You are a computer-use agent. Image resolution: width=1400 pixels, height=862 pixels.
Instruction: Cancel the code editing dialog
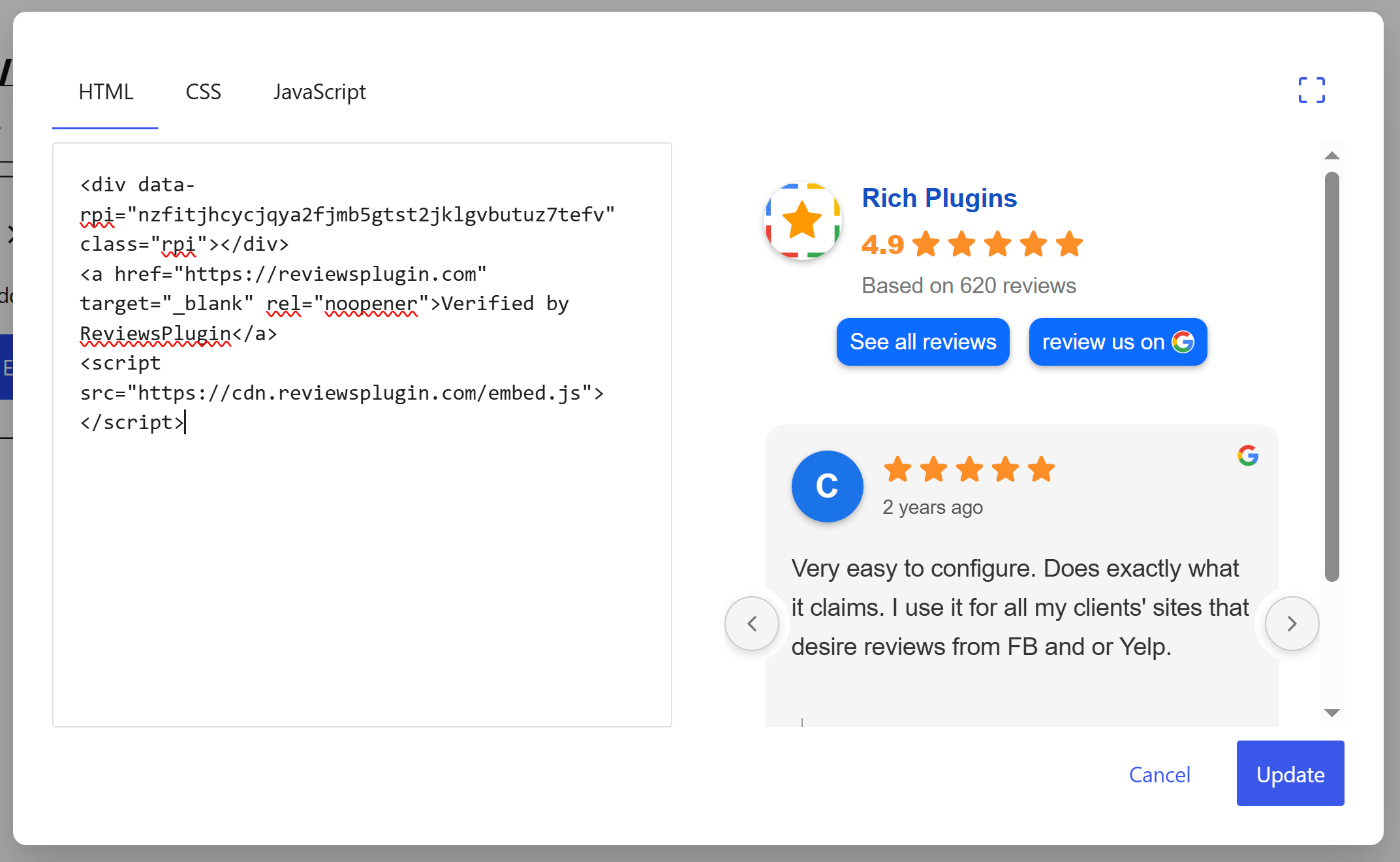1160,775
